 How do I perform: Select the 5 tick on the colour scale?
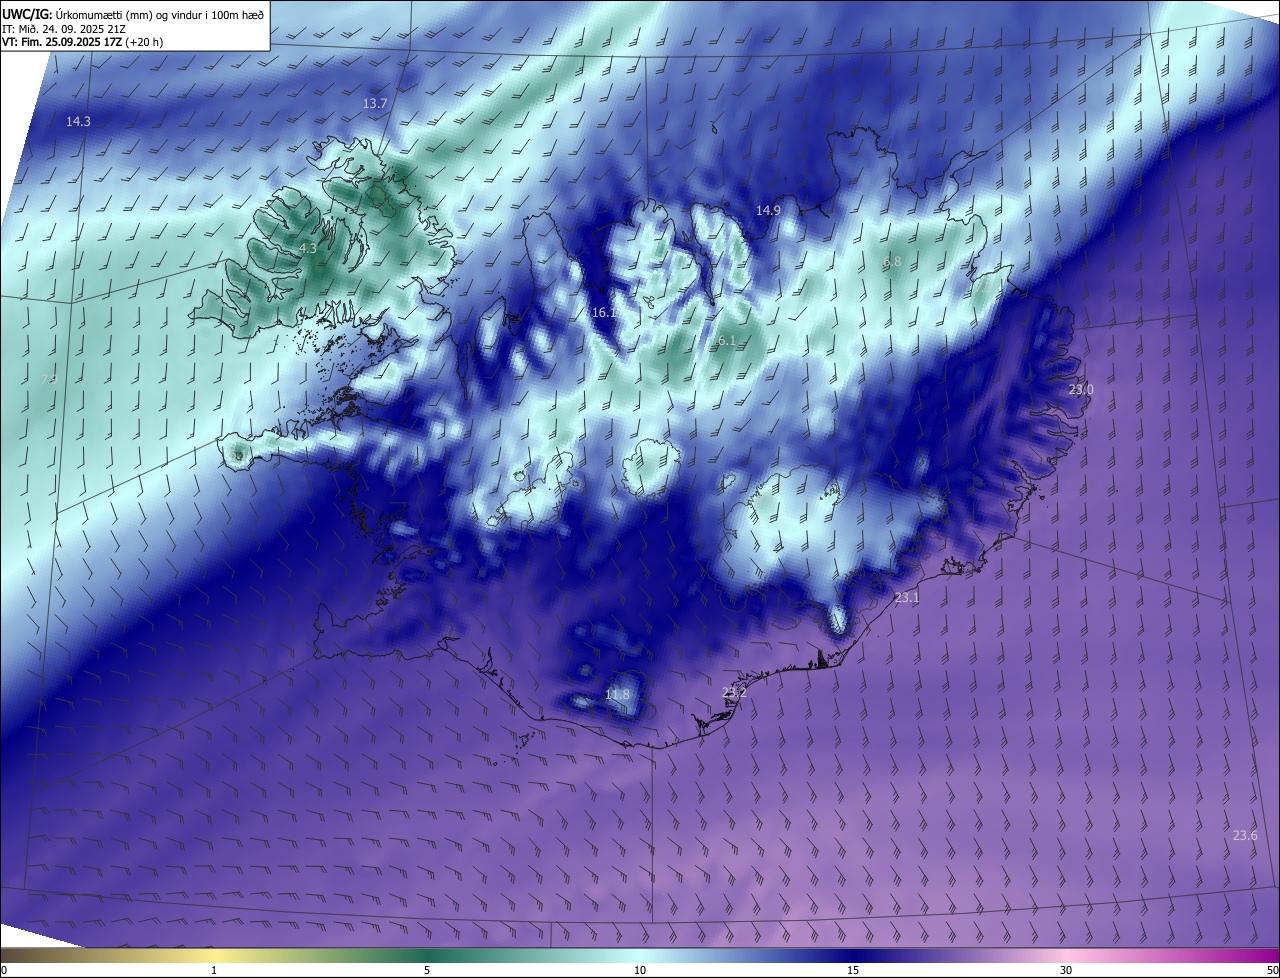(427, 970)
